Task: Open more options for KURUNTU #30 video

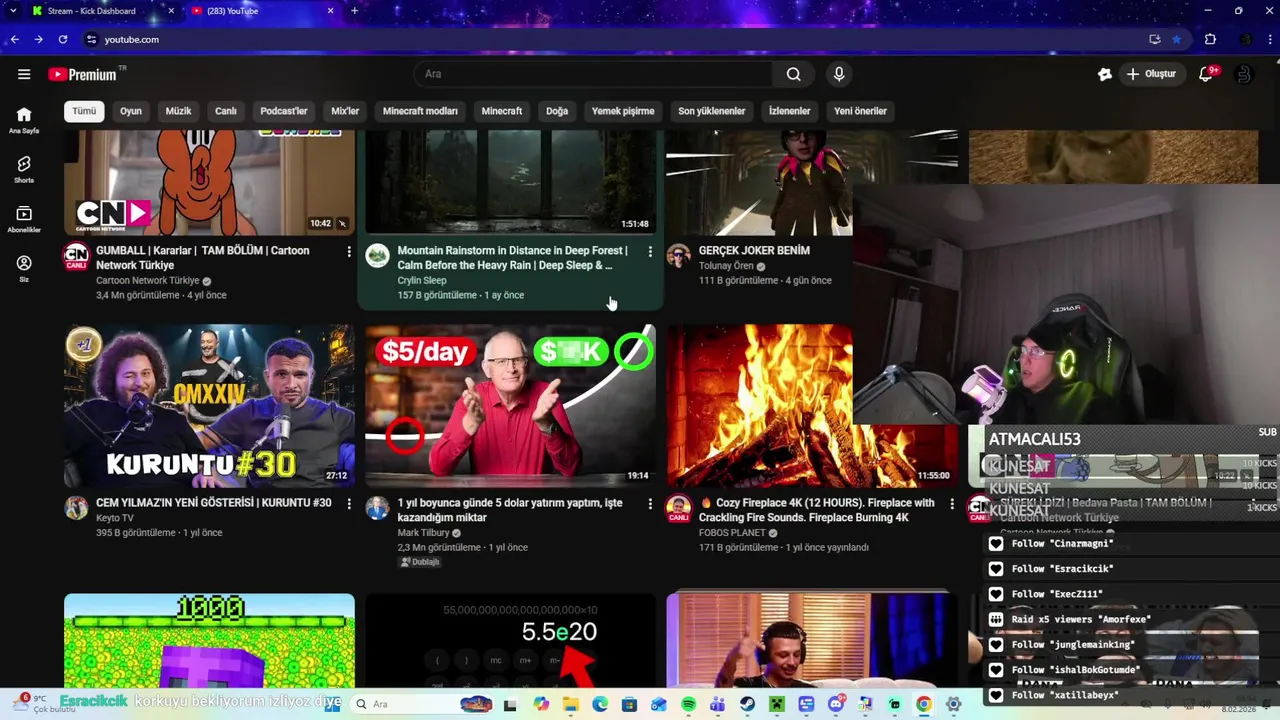Action: pos(349,504)
